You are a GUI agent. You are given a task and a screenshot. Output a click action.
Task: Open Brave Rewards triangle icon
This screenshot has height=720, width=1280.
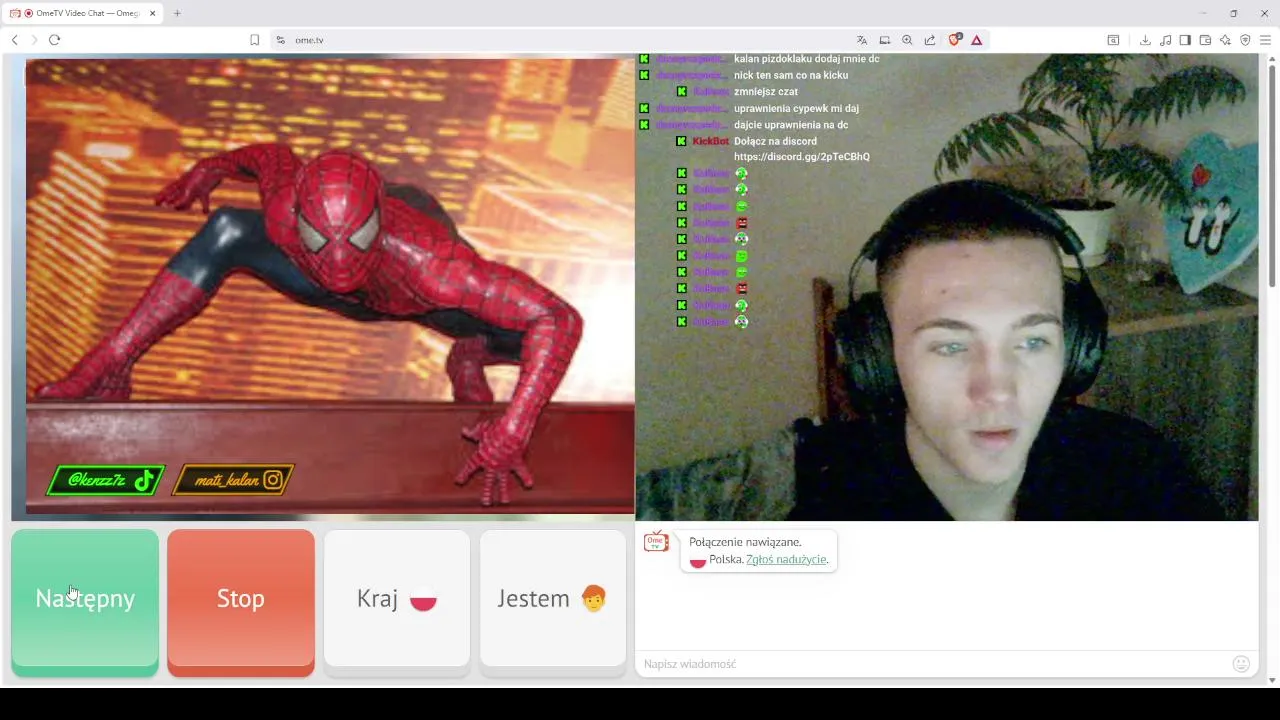click(x=977, y=40)
